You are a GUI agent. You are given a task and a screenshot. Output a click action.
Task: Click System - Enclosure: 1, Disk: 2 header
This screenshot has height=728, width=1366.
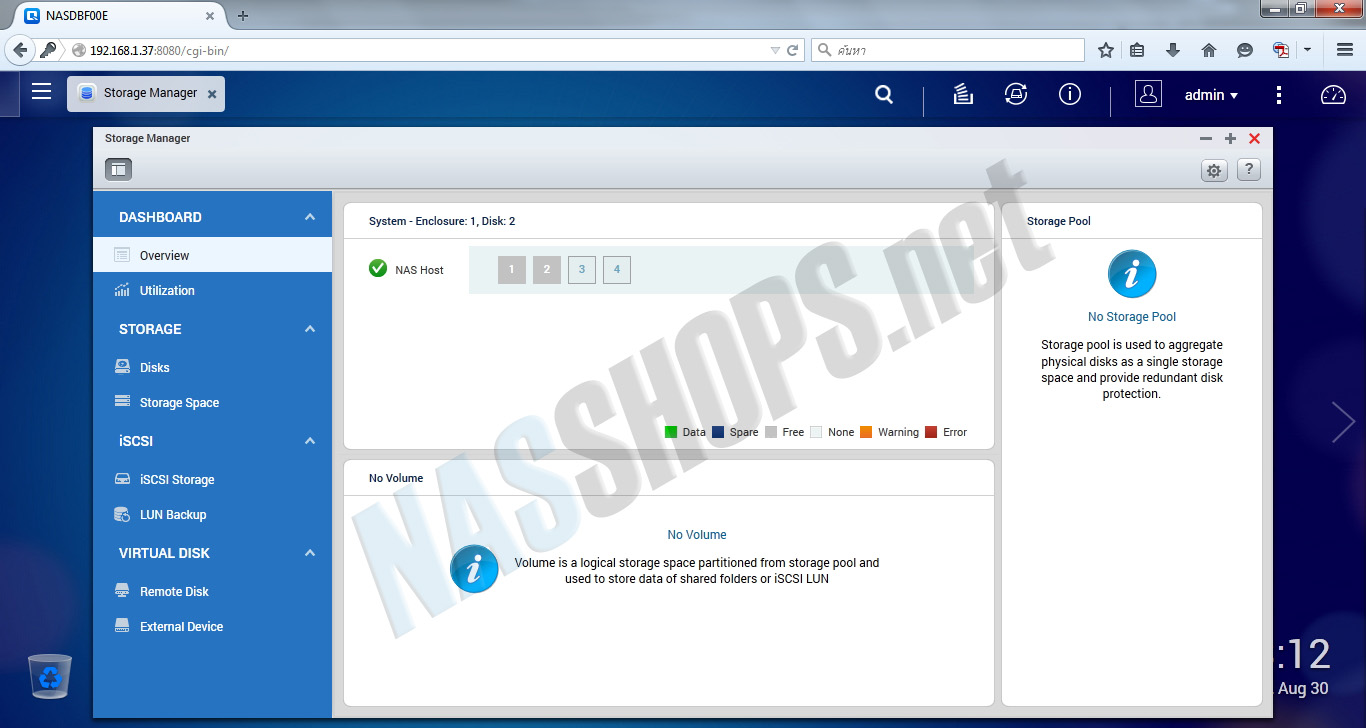(x=442, y=221)
